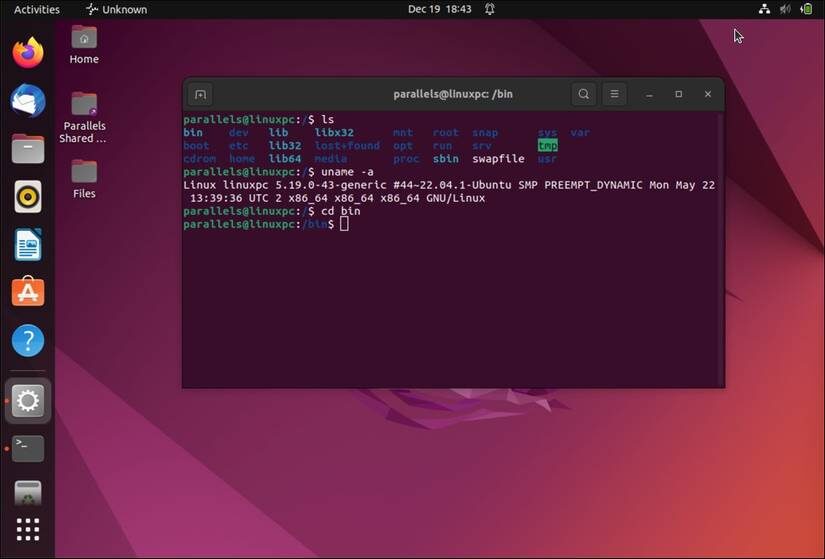Launch Thunderbird mail from the dock
Image resolution: width=825 pixels, height=559 pixels.
(x=28, y=100)
